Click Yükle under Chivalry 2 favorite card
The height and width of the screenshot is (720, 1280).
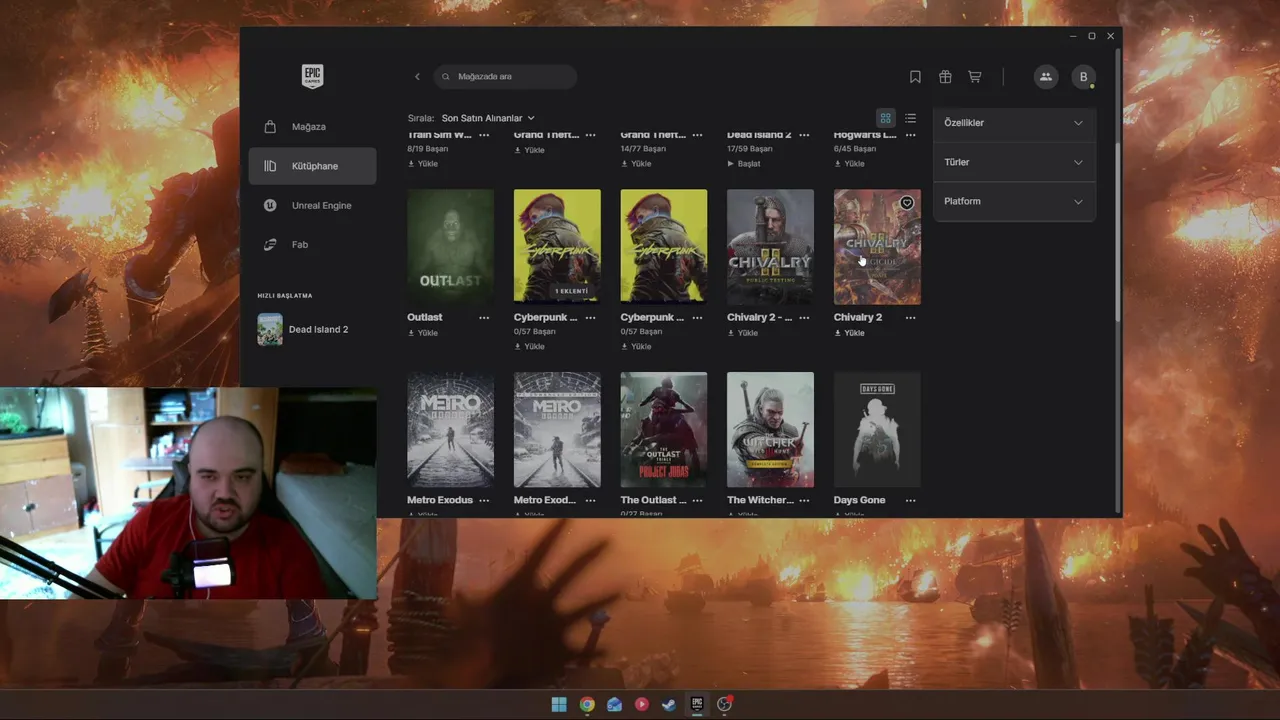(x=849, y=333)
